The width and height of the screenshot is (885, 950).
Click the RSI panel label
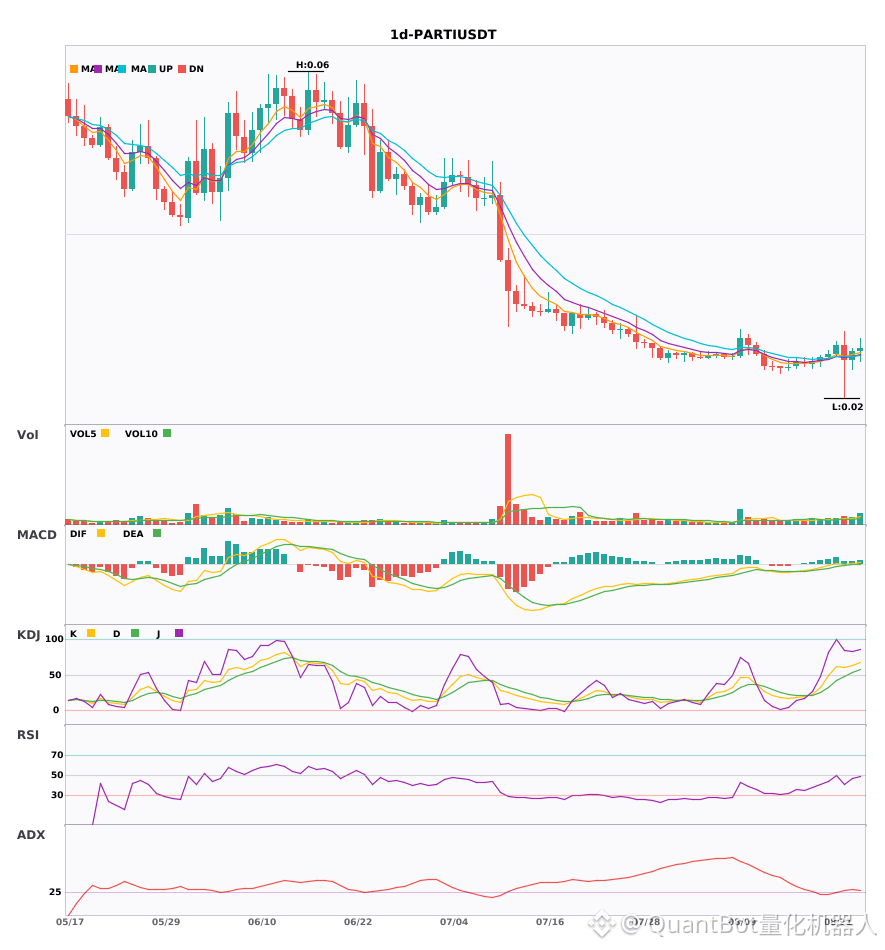tap(28, 735)
